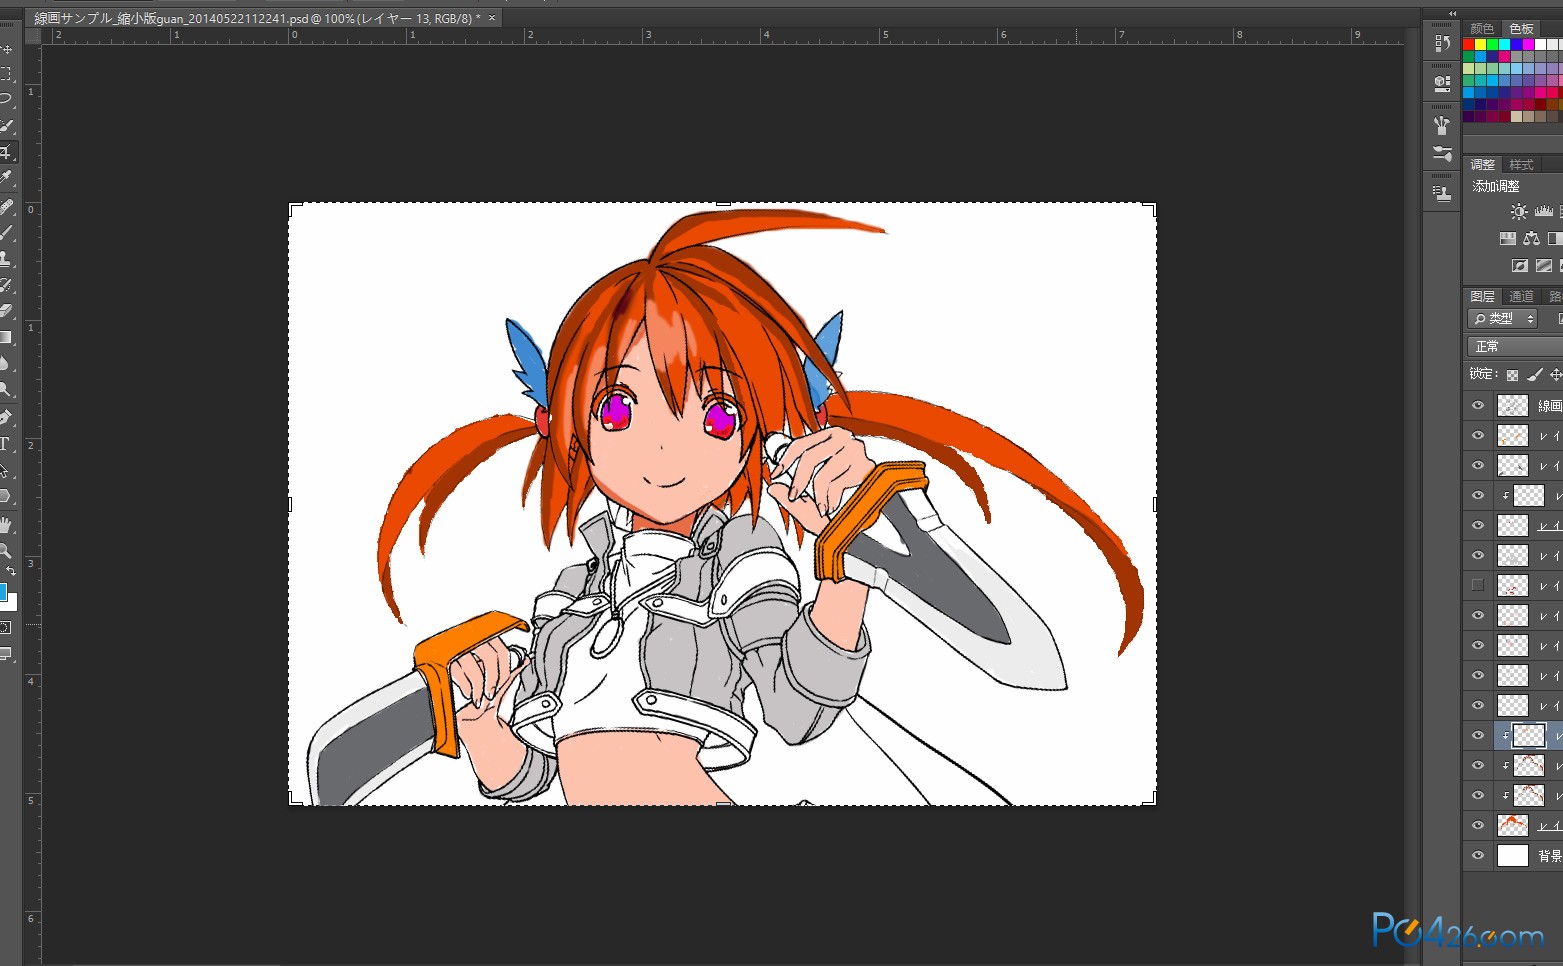Toggle Quick Mask mode
Screen dimensions: 1563x966
(x=5, y=628)
